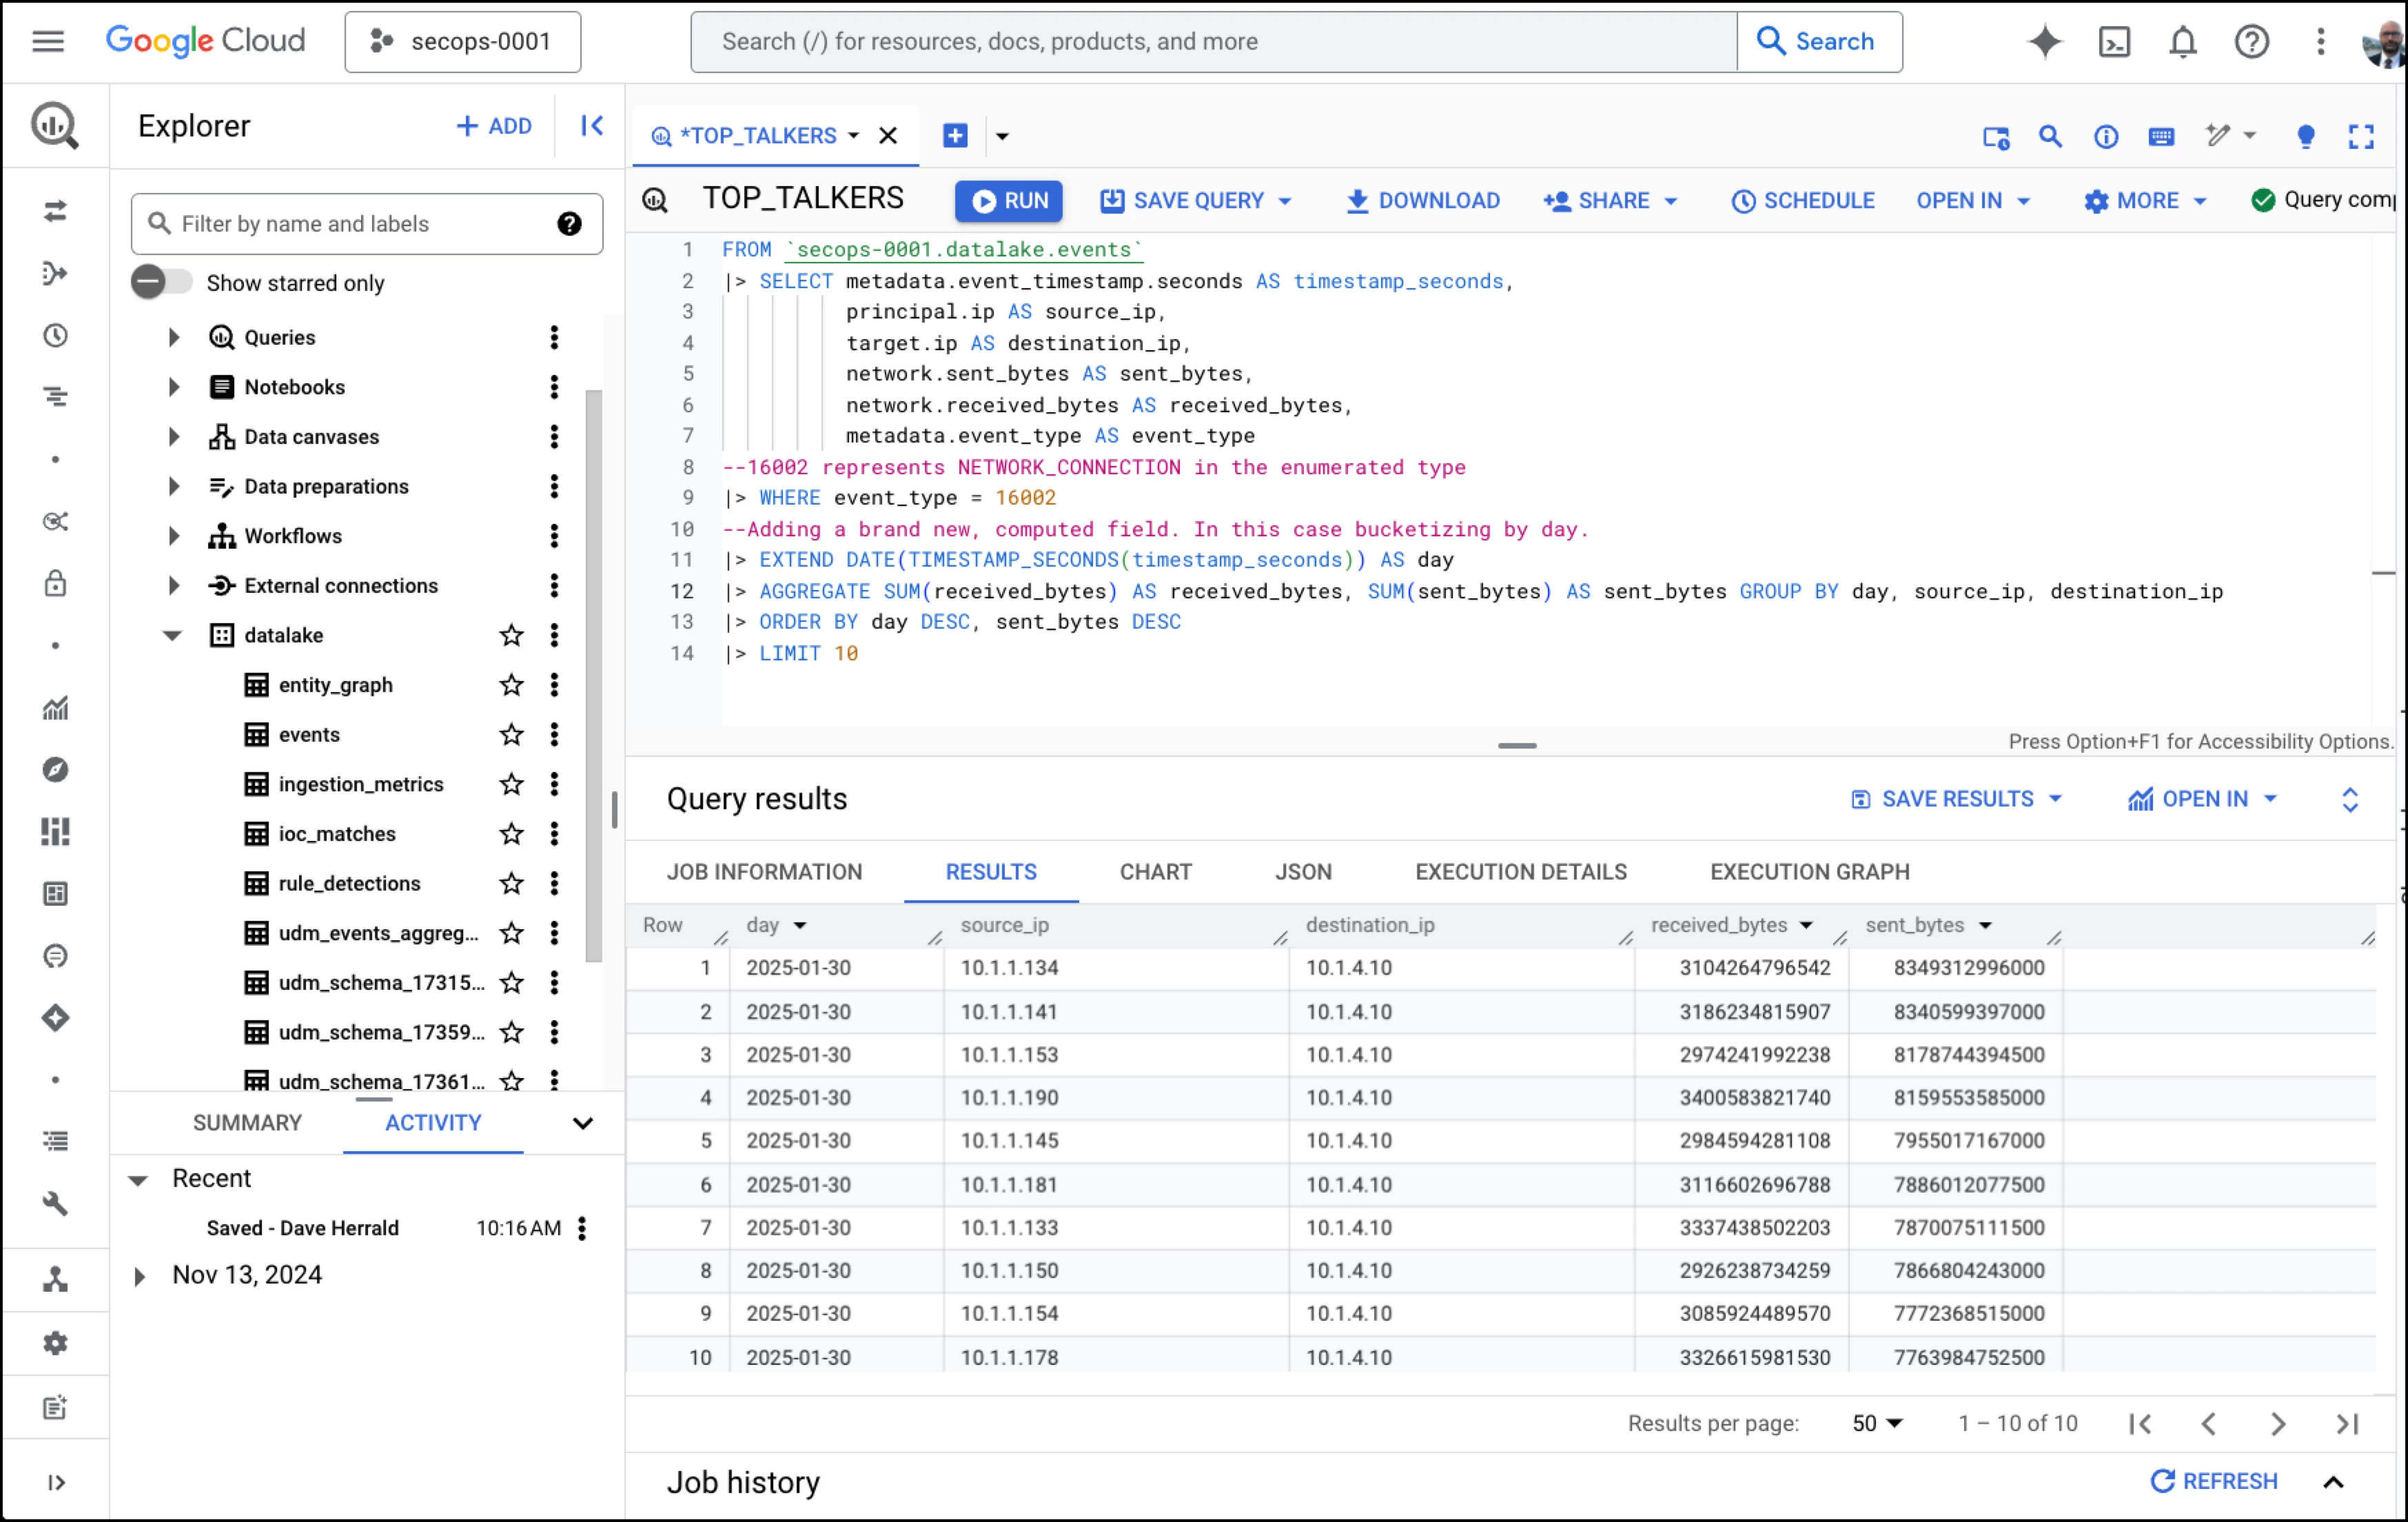
Task: Expand sidebar with bottom arrow icon
Action: [56, 1482]
